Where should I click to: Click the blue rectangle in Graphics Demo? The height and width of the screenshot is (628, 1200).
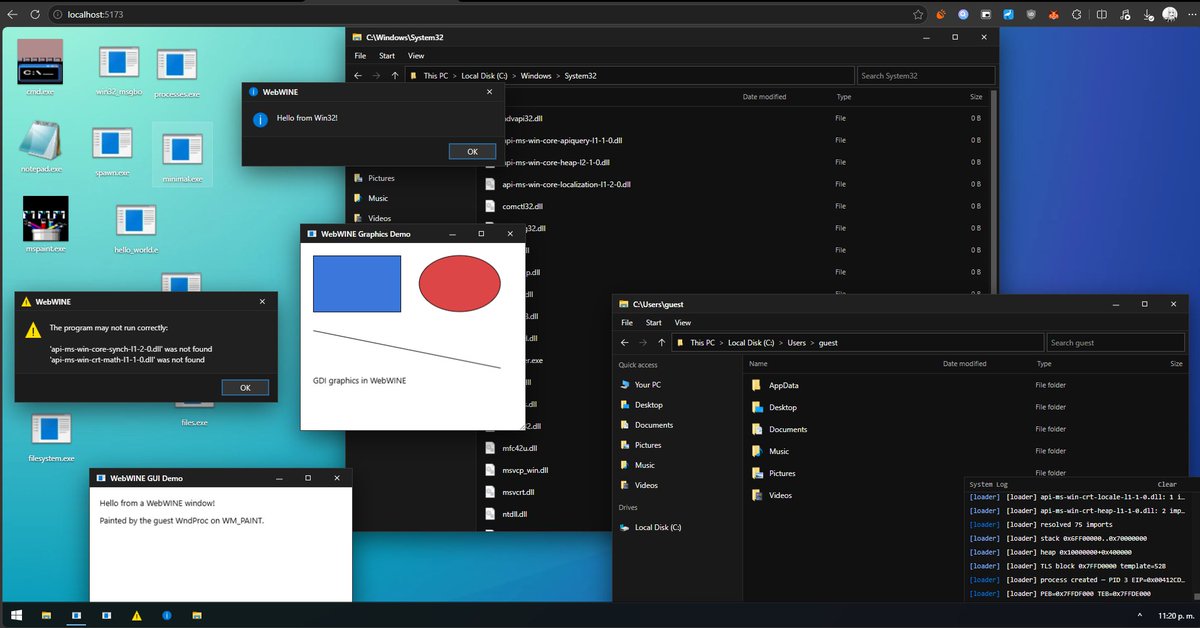coord(357,283)
